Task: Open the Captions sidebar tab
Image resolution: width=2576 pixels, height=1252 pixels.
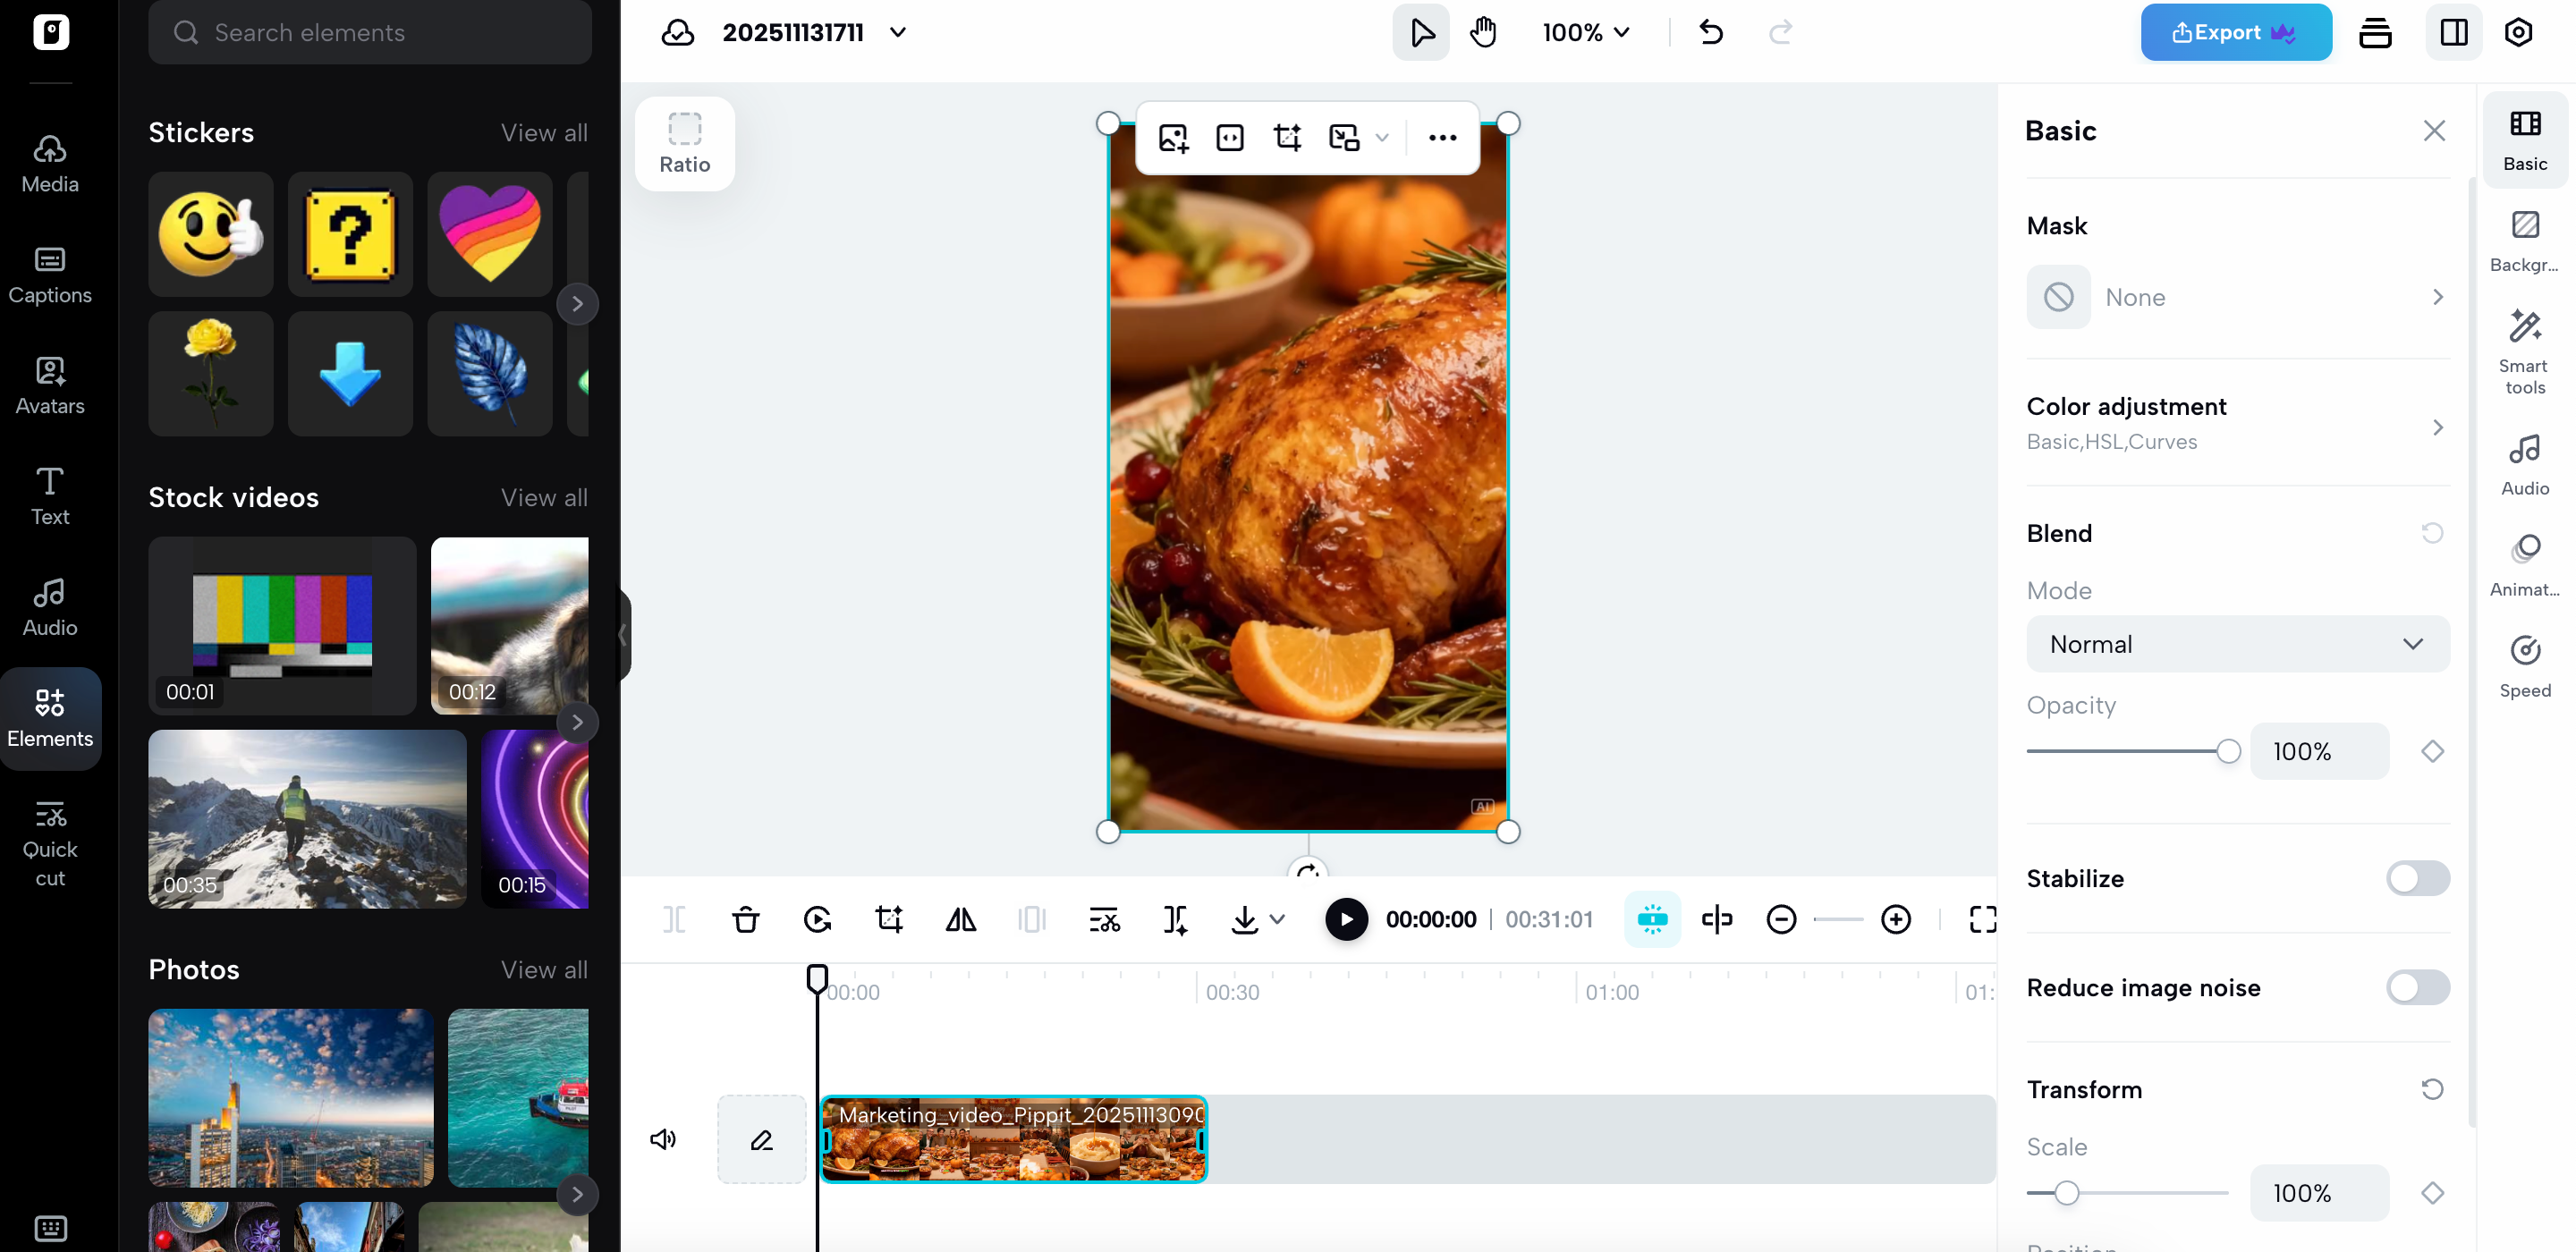Action: (x=50, y=275)
